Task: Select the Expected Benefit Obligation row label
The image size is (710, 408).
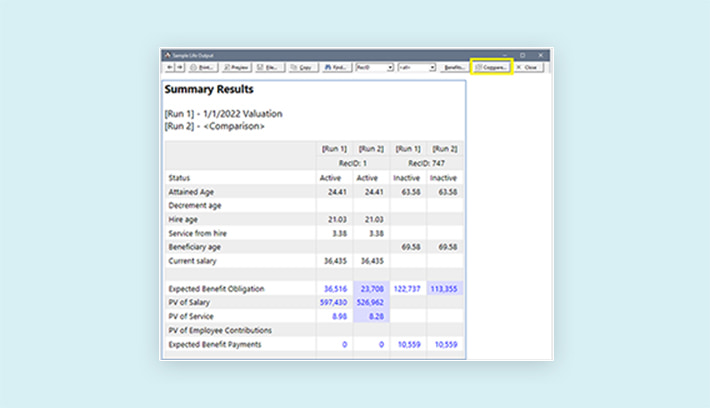Action: 216,289
